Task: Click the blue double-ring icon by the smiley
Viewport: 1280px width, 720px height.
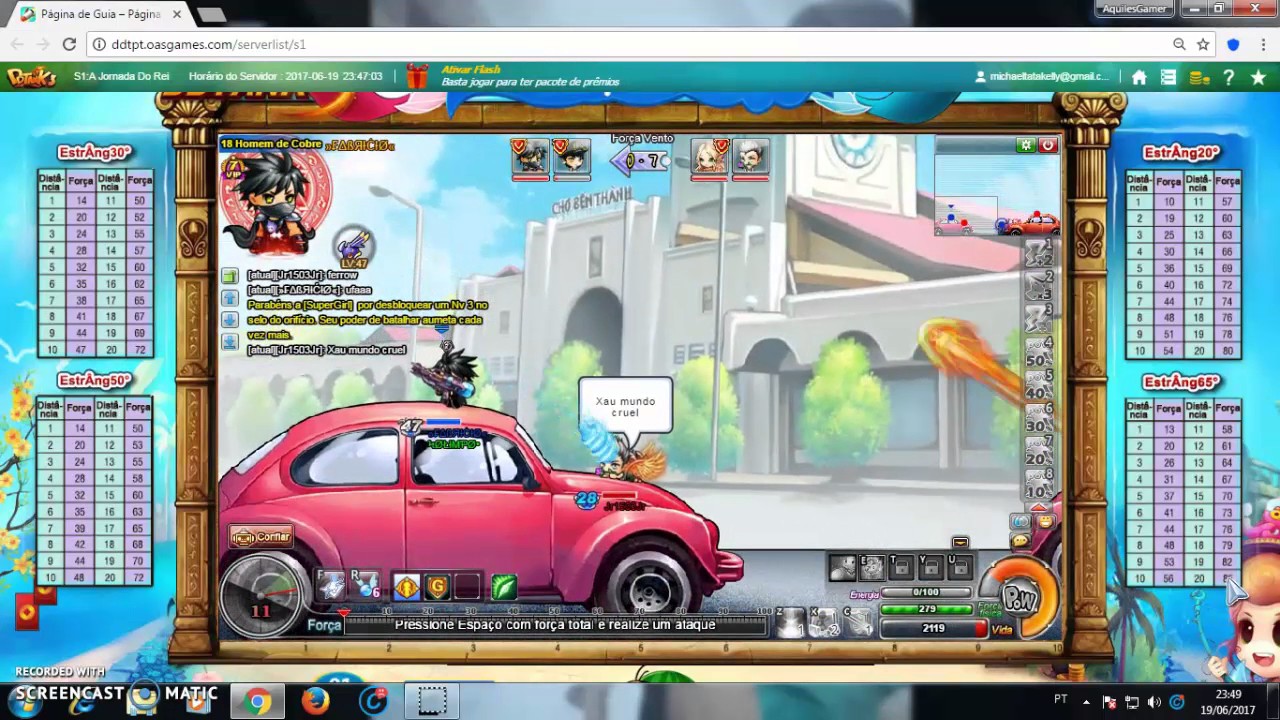Action: (x=1020, y=522)
